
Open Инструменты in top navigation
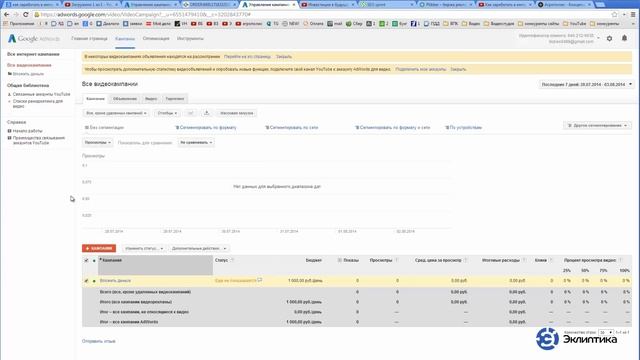[190, 38]
